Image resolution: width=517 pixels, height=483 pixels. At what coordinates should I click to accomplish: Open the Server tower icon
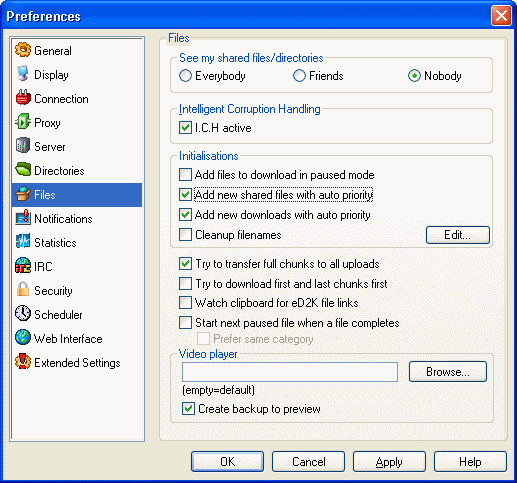[23, 146]
